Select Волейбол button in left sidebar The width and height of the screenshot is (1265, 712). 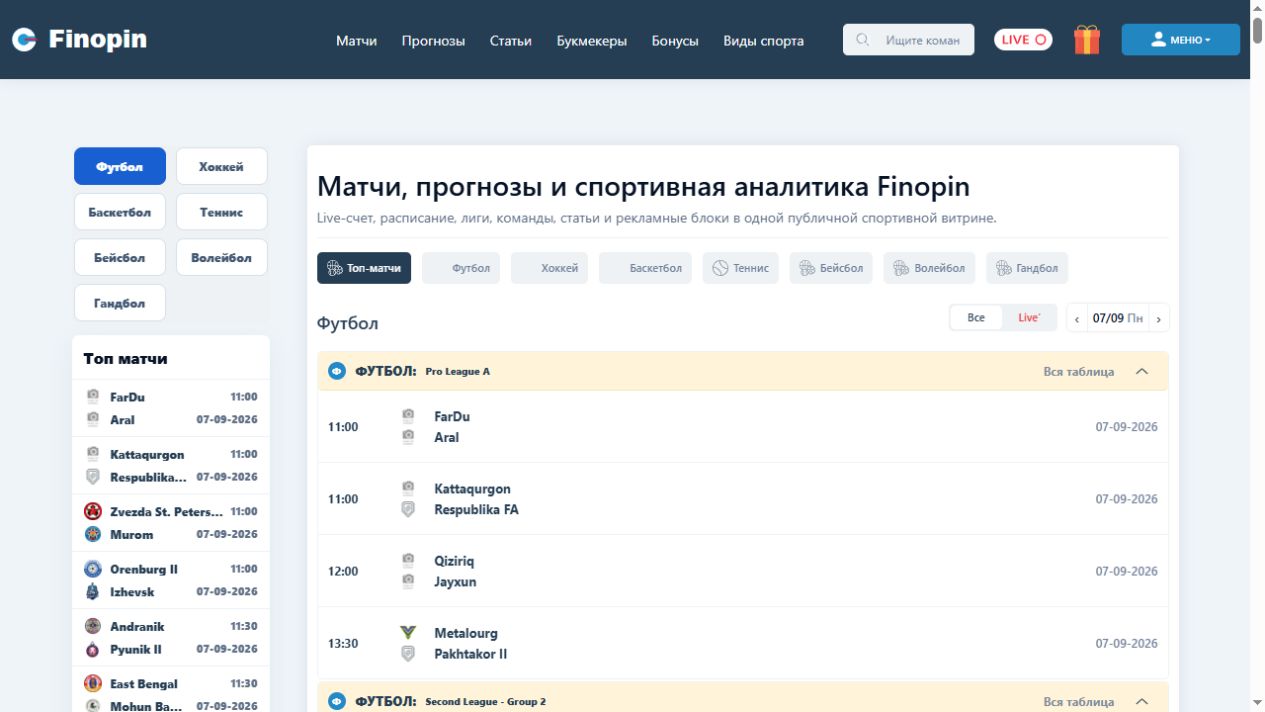click(x=222, y=257)
